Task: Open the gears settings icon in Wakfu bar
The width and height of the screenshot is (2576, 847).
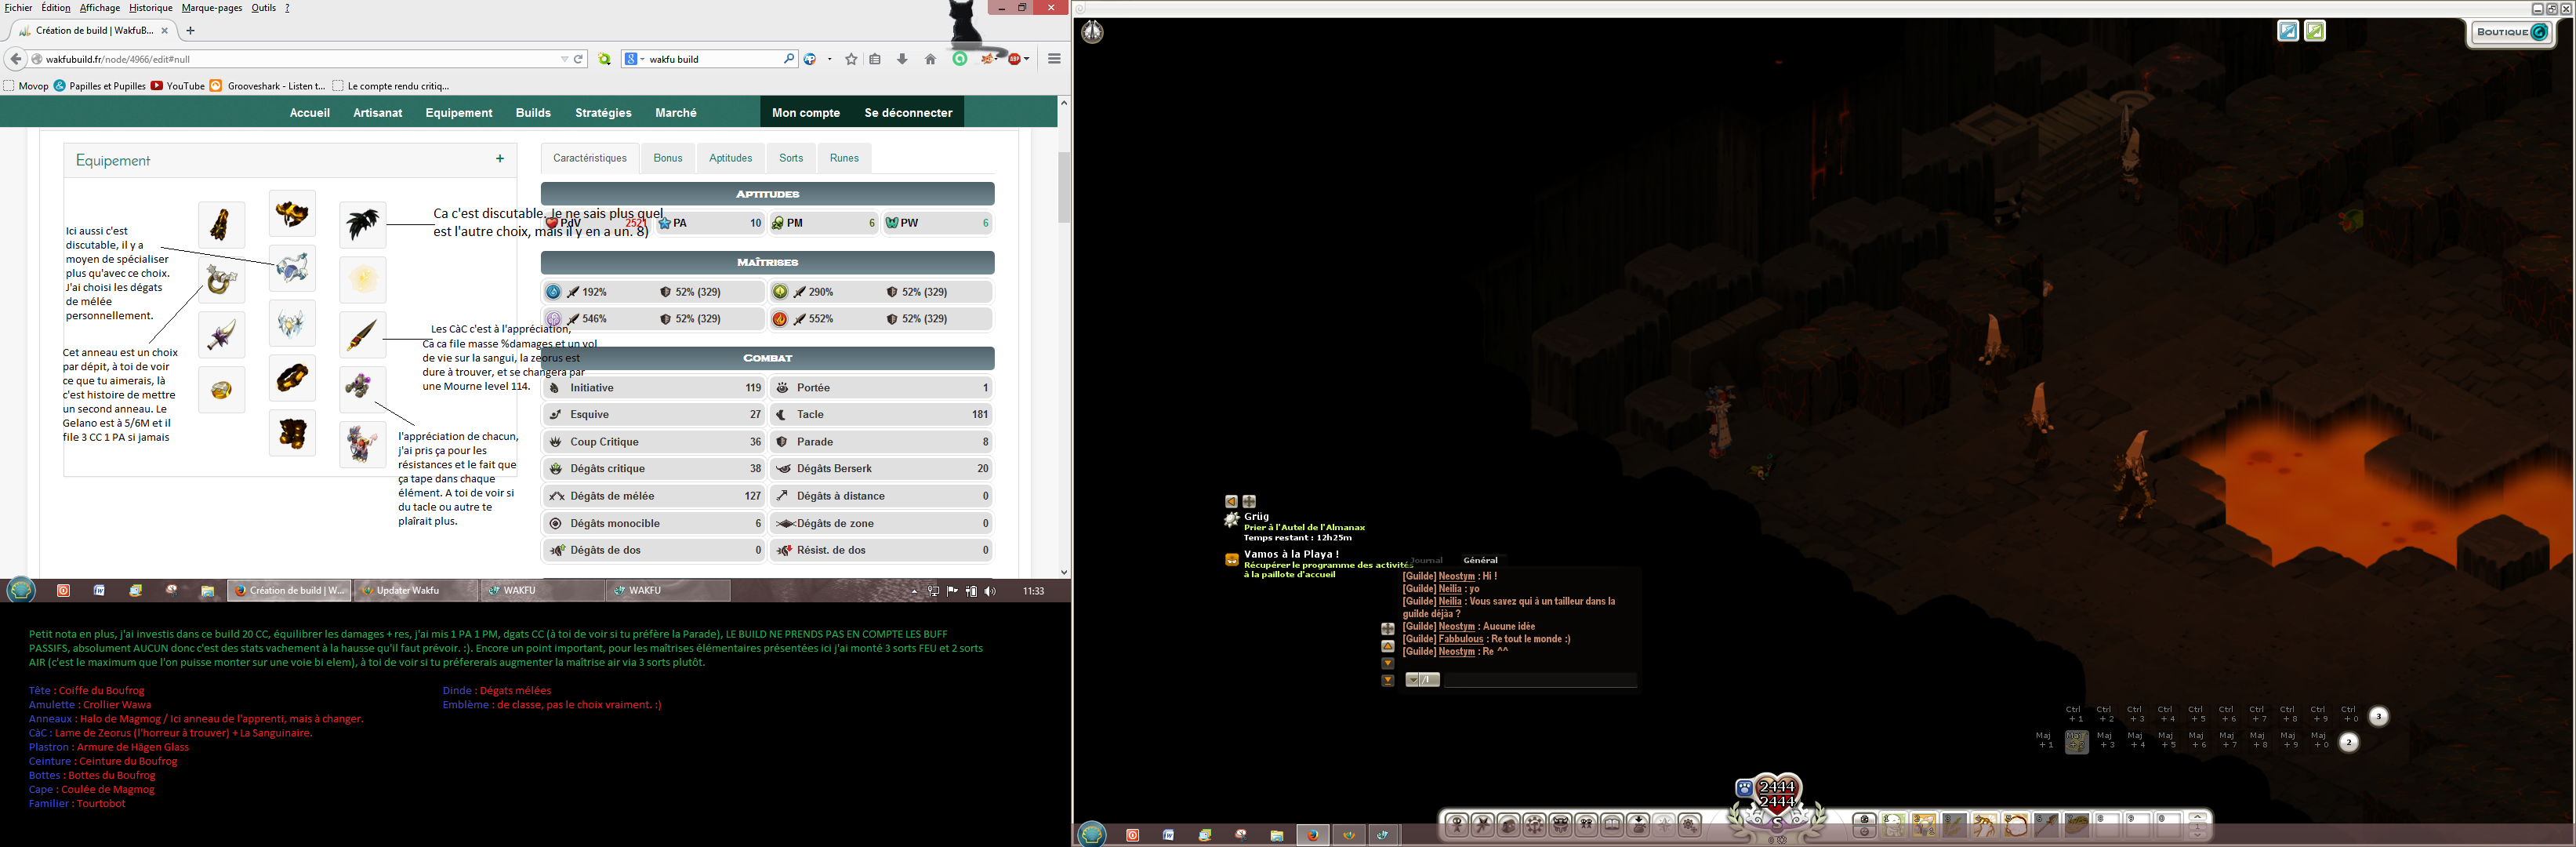Action: coord(1690,825)
